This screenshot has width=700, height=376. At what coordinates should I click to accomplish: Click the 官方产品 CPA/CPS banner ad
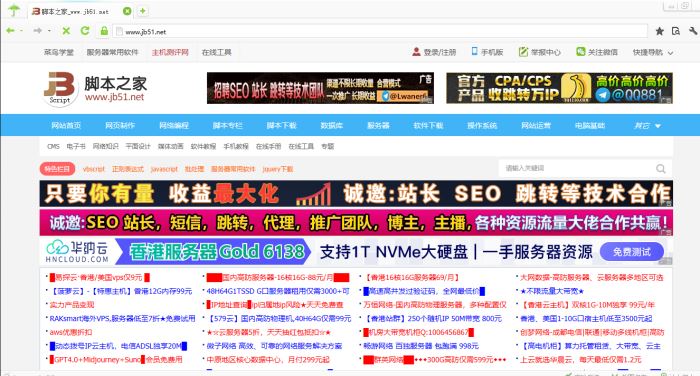[559, 88]
